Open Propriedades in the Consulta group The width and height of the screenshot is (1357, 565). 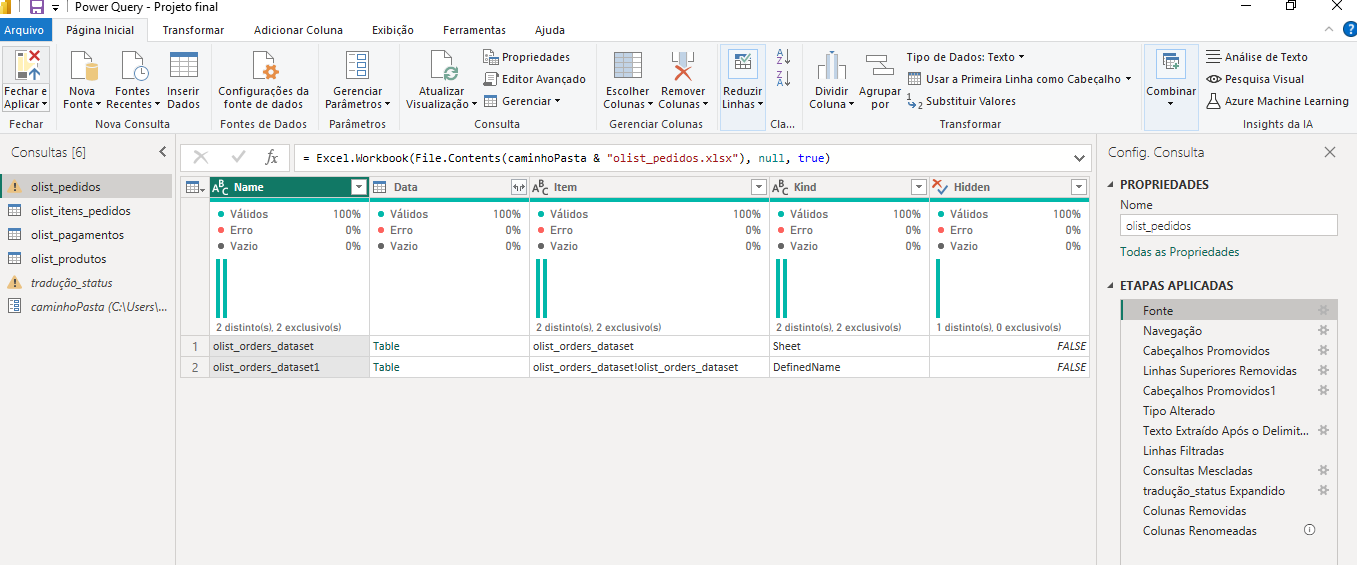526,57
